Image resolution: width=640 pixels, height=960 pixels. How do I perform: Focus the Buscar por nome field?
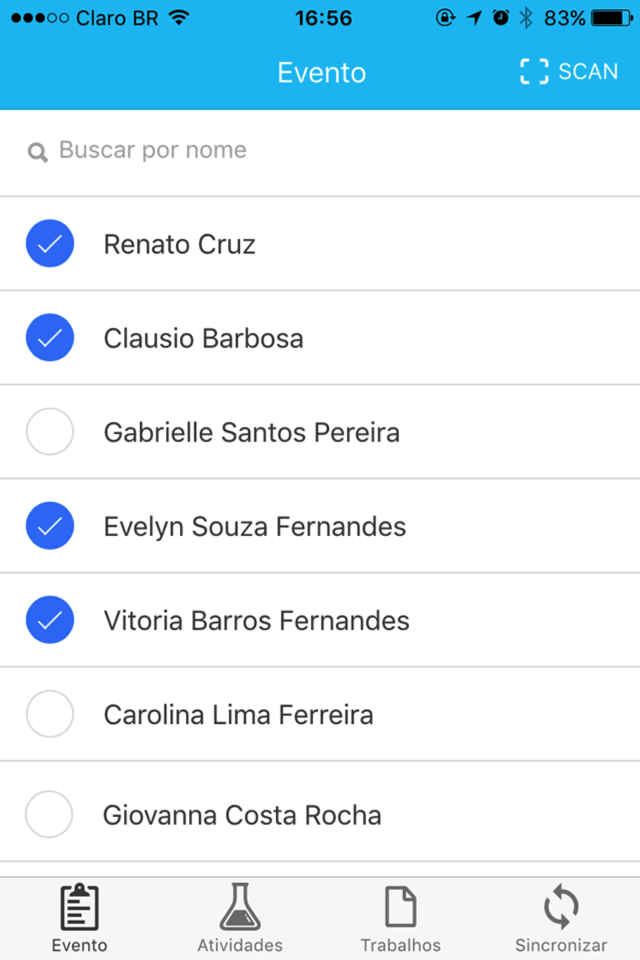(x=320, y=151)
